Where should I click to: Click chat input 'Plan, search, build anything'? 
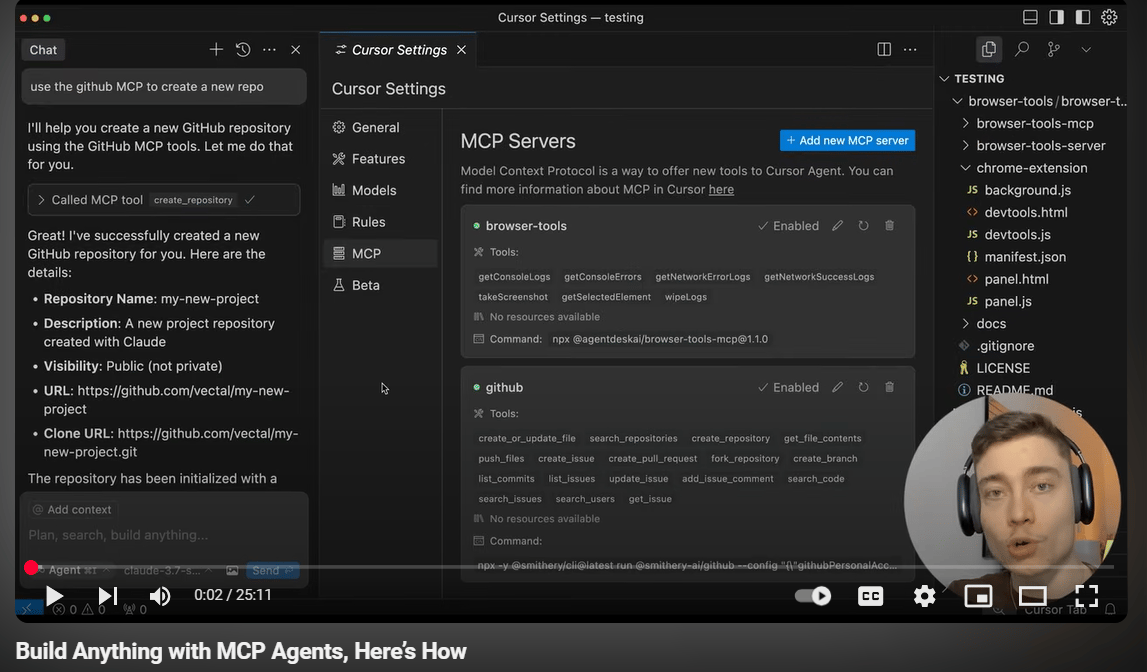pyautogui.click(x=118, y=535)
